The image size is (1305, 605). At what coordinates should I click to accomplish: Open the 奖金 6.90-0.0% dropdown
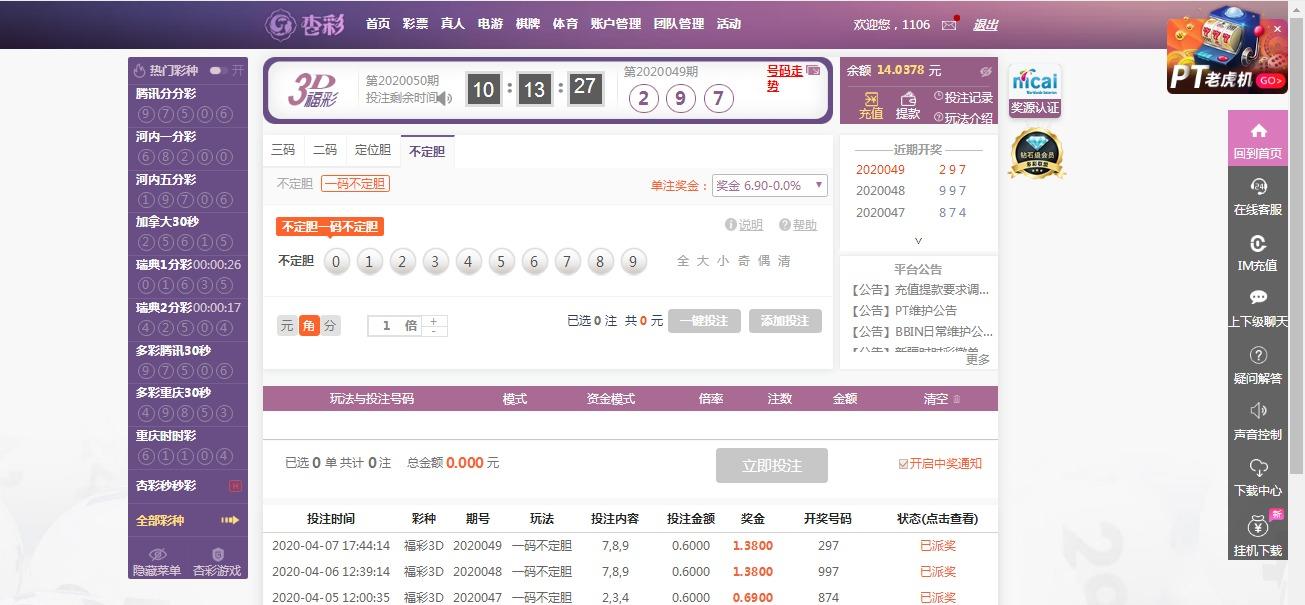point(769,185)
